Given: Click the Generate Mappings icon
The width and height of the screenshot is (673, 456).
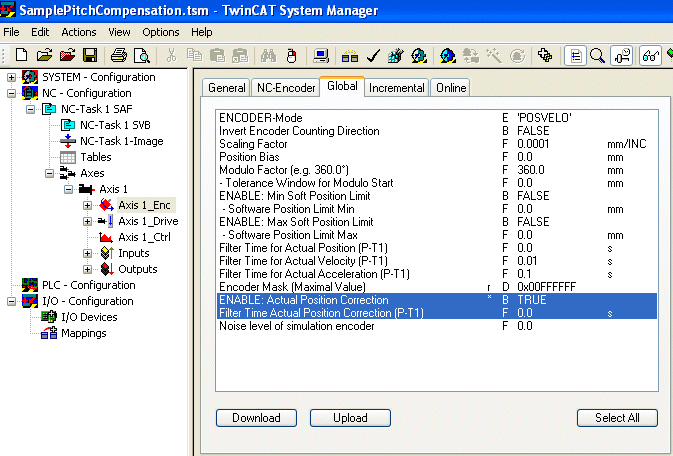Looking at the screenshot, I should coord(350,55).
